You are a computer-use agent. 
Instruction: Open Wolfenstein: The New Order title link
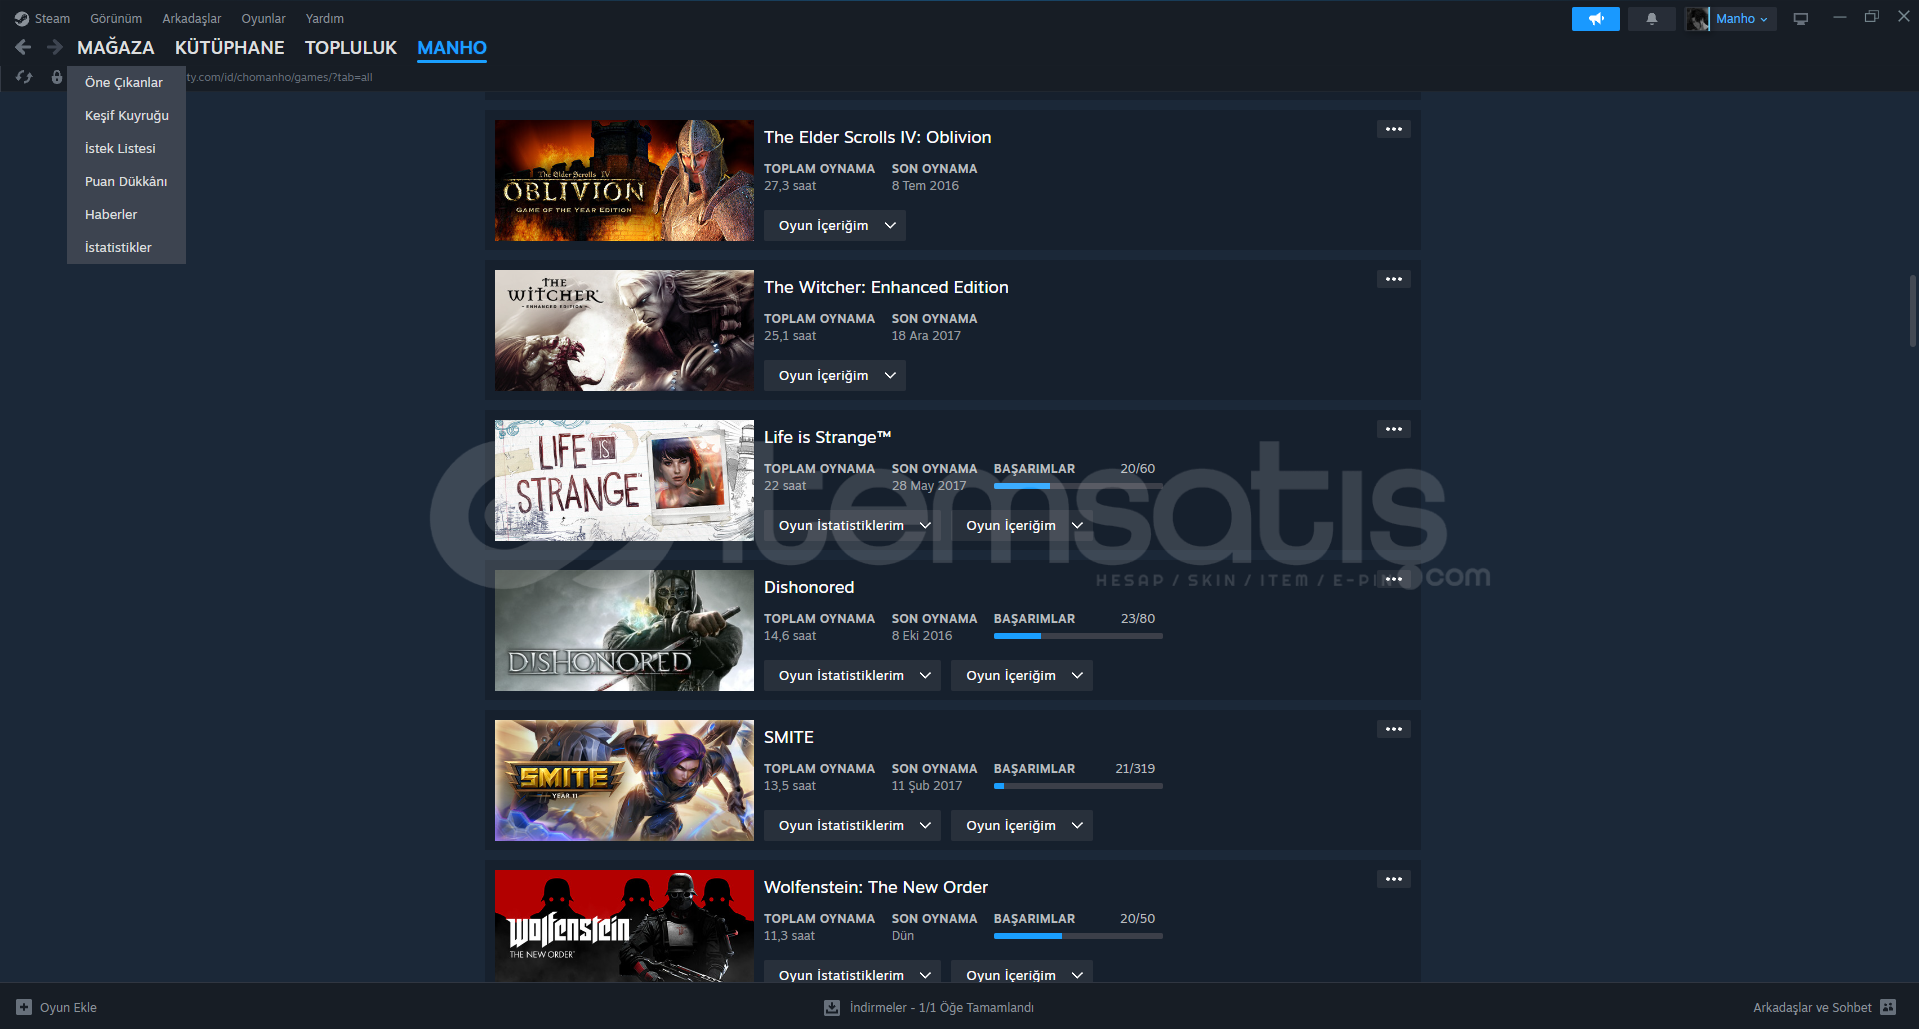(x=876, y=887)
